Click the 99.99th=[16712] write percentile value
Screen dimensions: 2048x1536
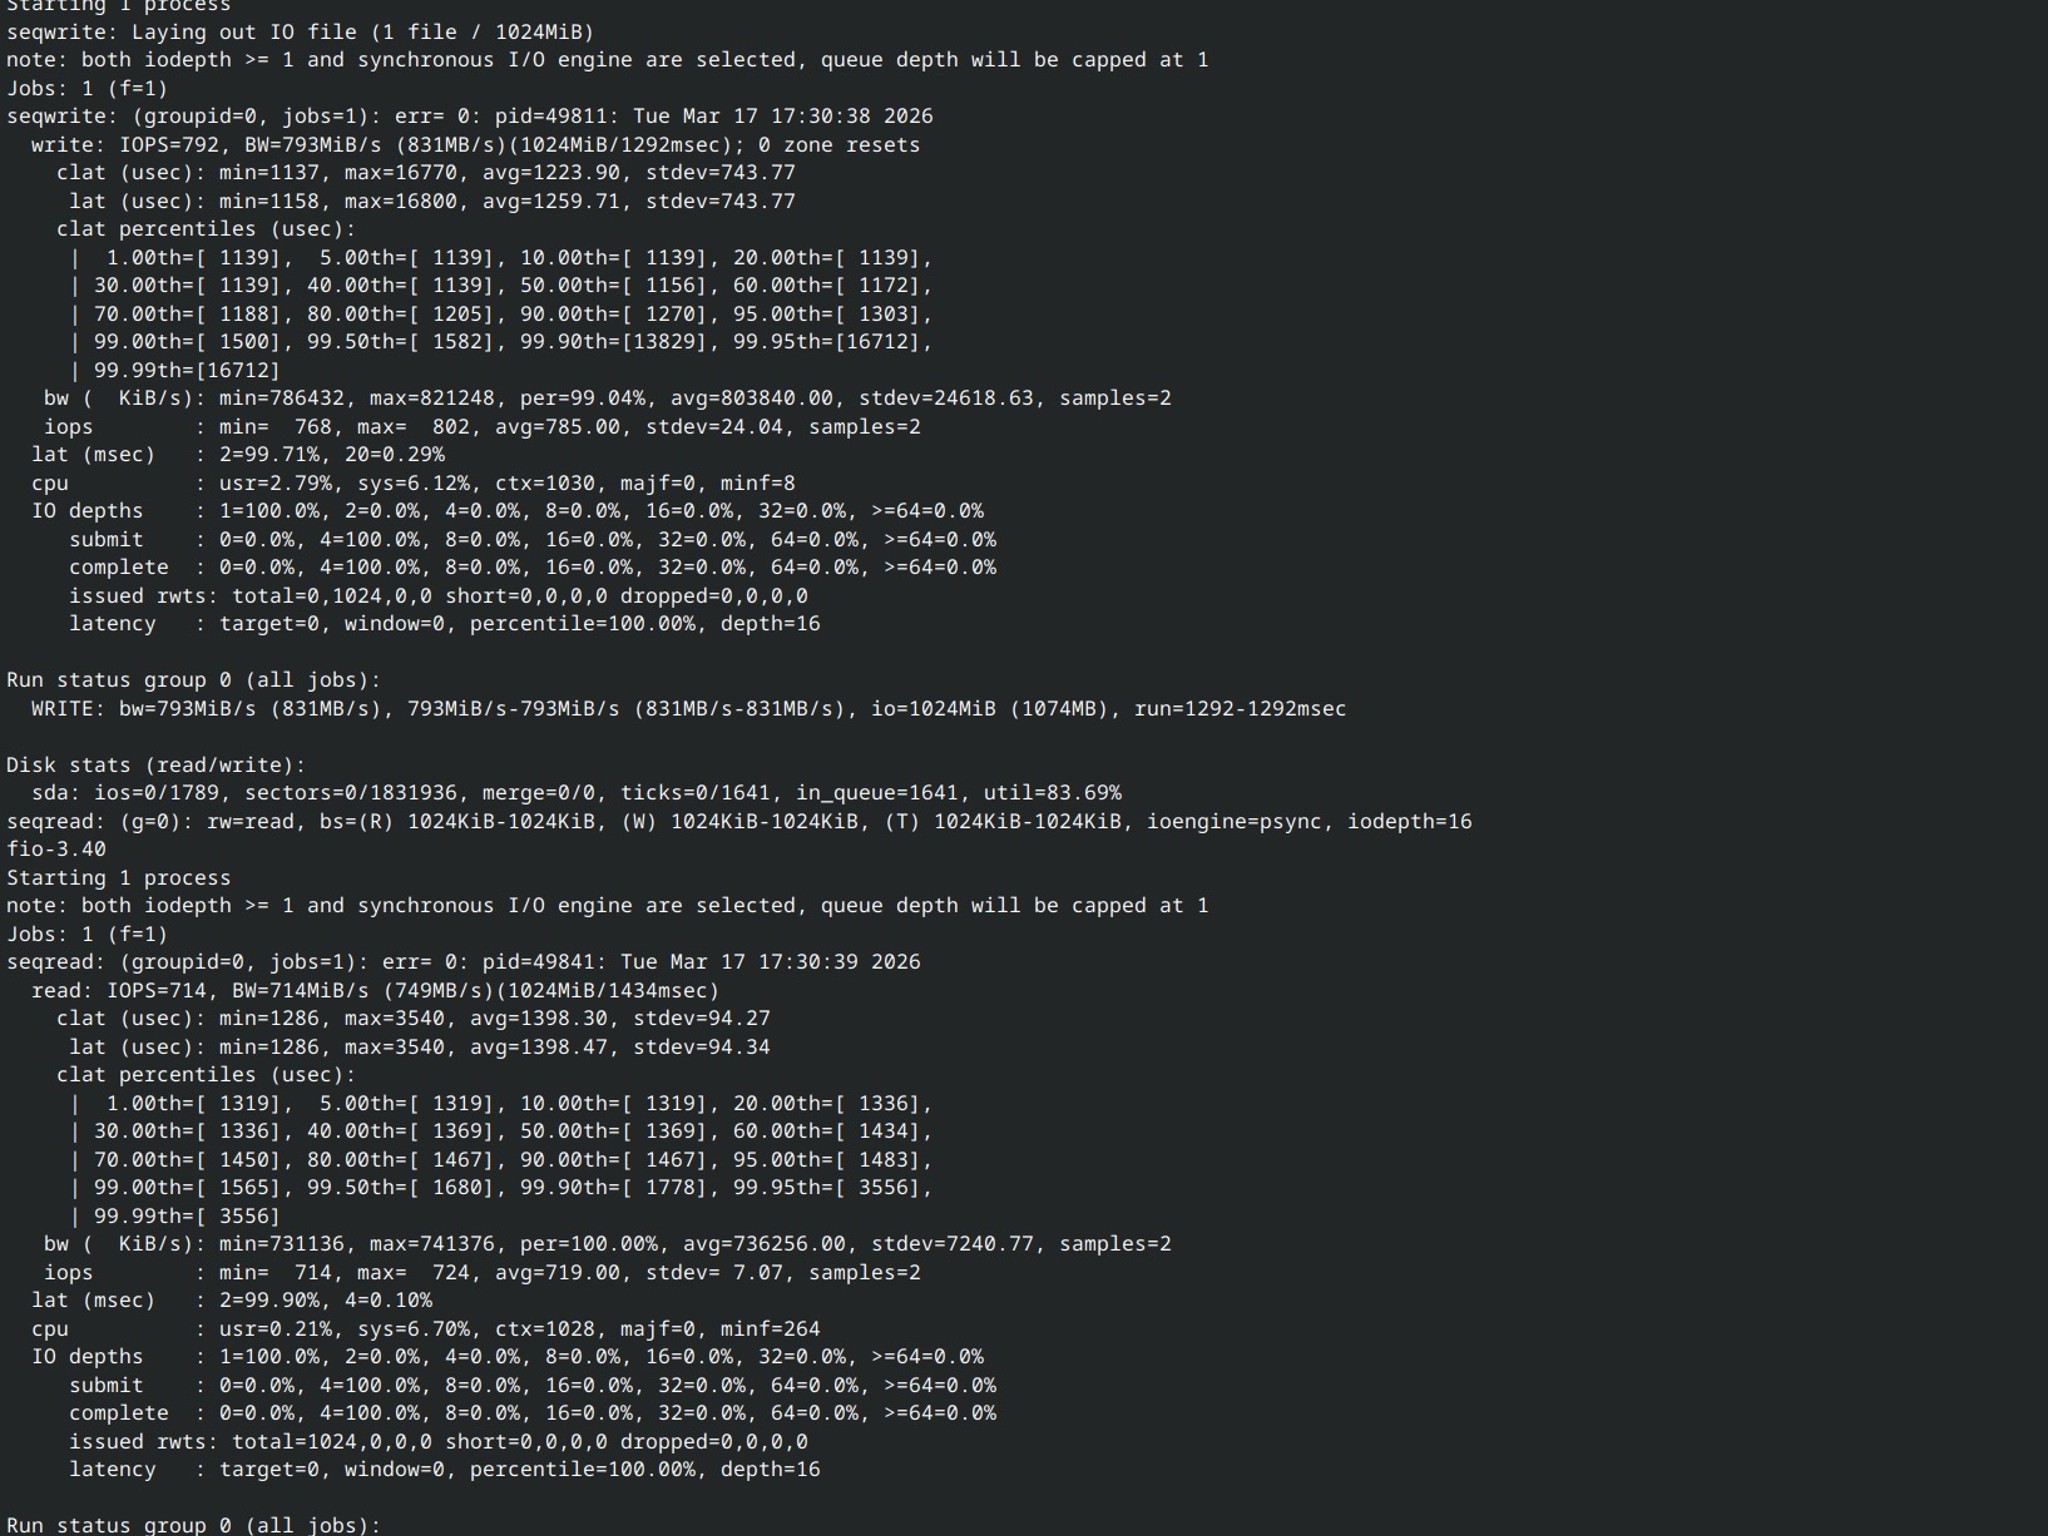coord(187,370)
